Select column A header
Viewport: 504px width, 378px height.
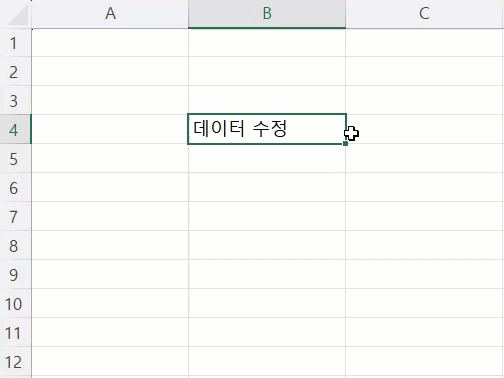pos(110,14)
